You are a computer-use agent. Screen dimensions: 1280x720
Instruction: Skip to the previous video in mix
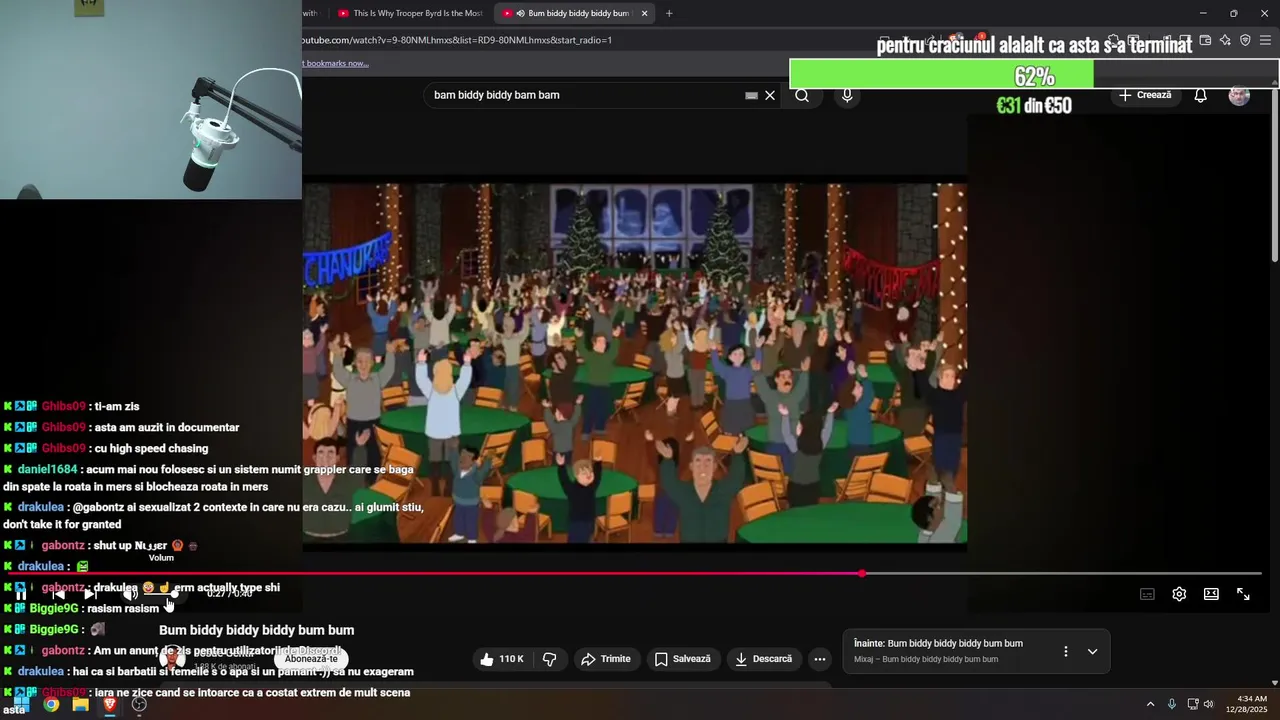point(59,594)
